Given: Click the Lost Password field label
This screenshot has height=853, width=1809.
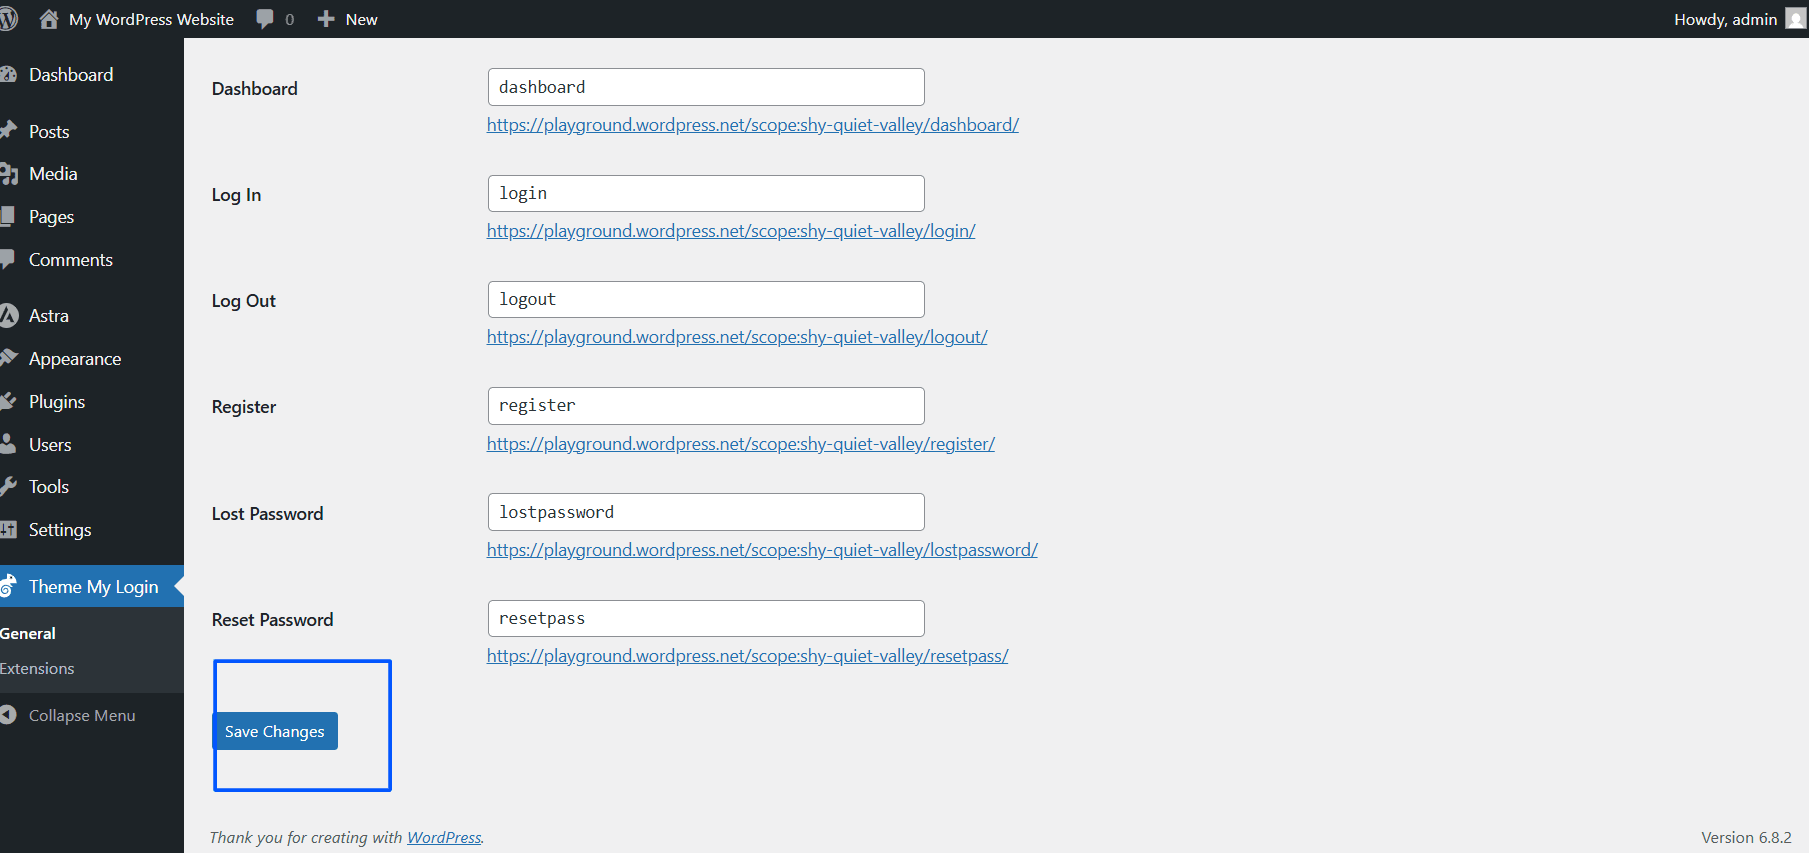Looking at the screenshot, I should point(268,514).
